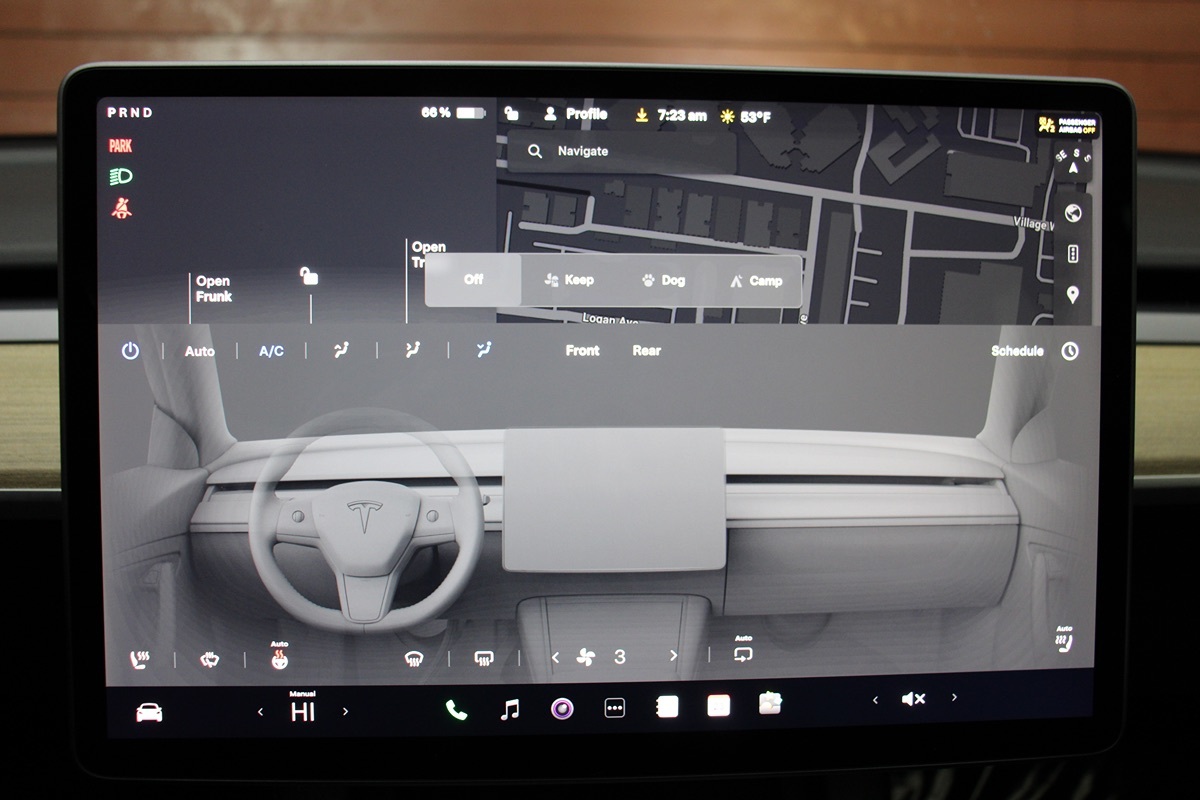Tap the globe icon on map
Screen dimensions: 1200x800
(1073, 213)
